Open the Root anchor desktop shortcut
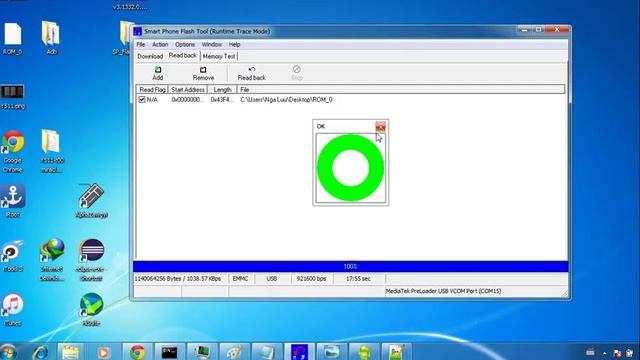Screen dimensions: 640x360 coord(13,200)
